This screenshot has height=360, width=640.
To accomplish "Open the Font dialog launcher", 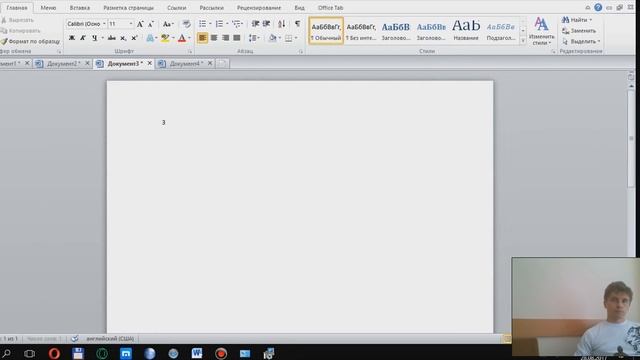I will pos(190,52).
